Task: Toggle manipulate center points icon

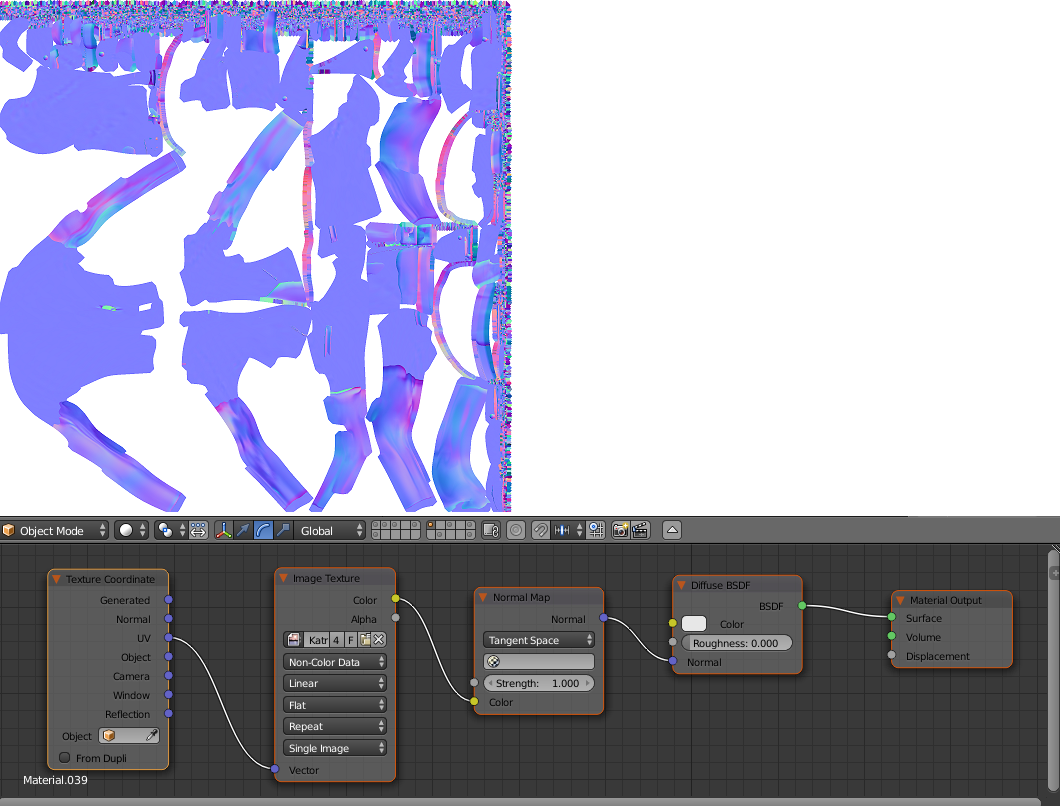Action: coord(197,531)
